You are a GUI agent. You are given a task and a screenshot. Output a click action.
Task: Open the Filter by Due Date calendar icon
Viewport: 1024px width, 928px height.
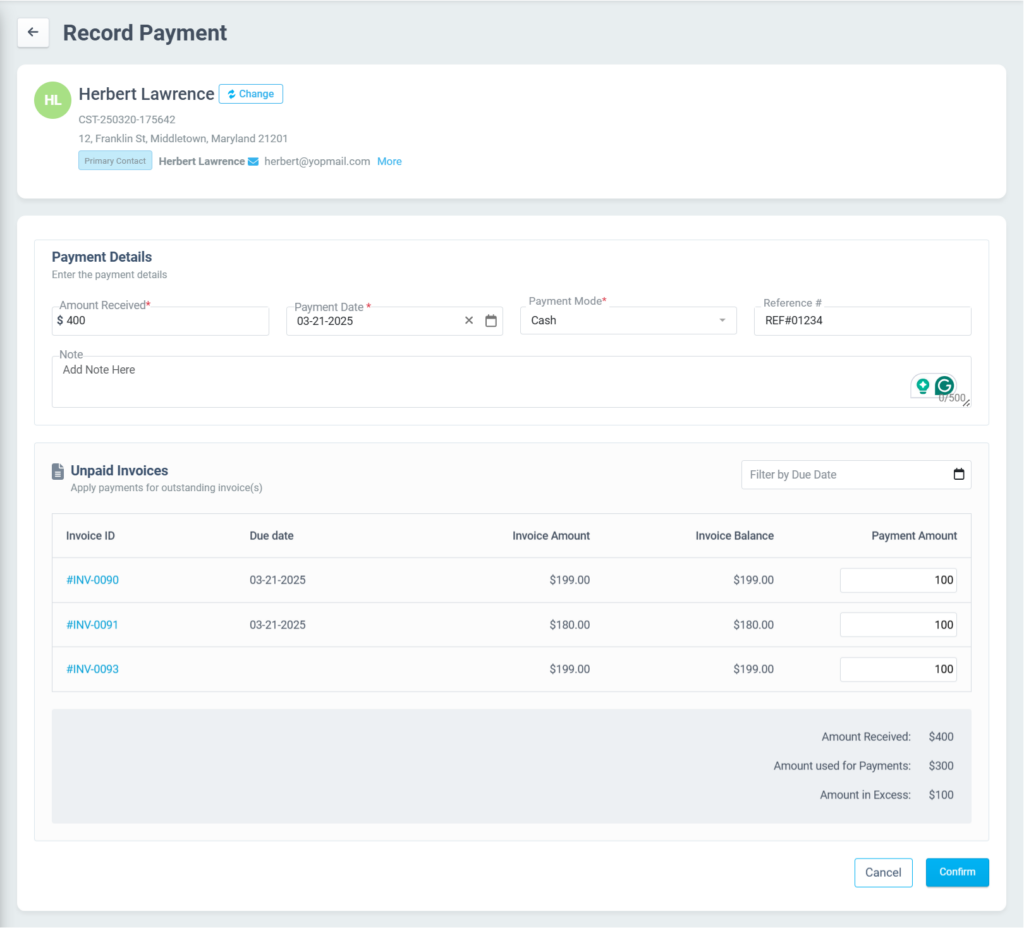[x=959, y=474]
